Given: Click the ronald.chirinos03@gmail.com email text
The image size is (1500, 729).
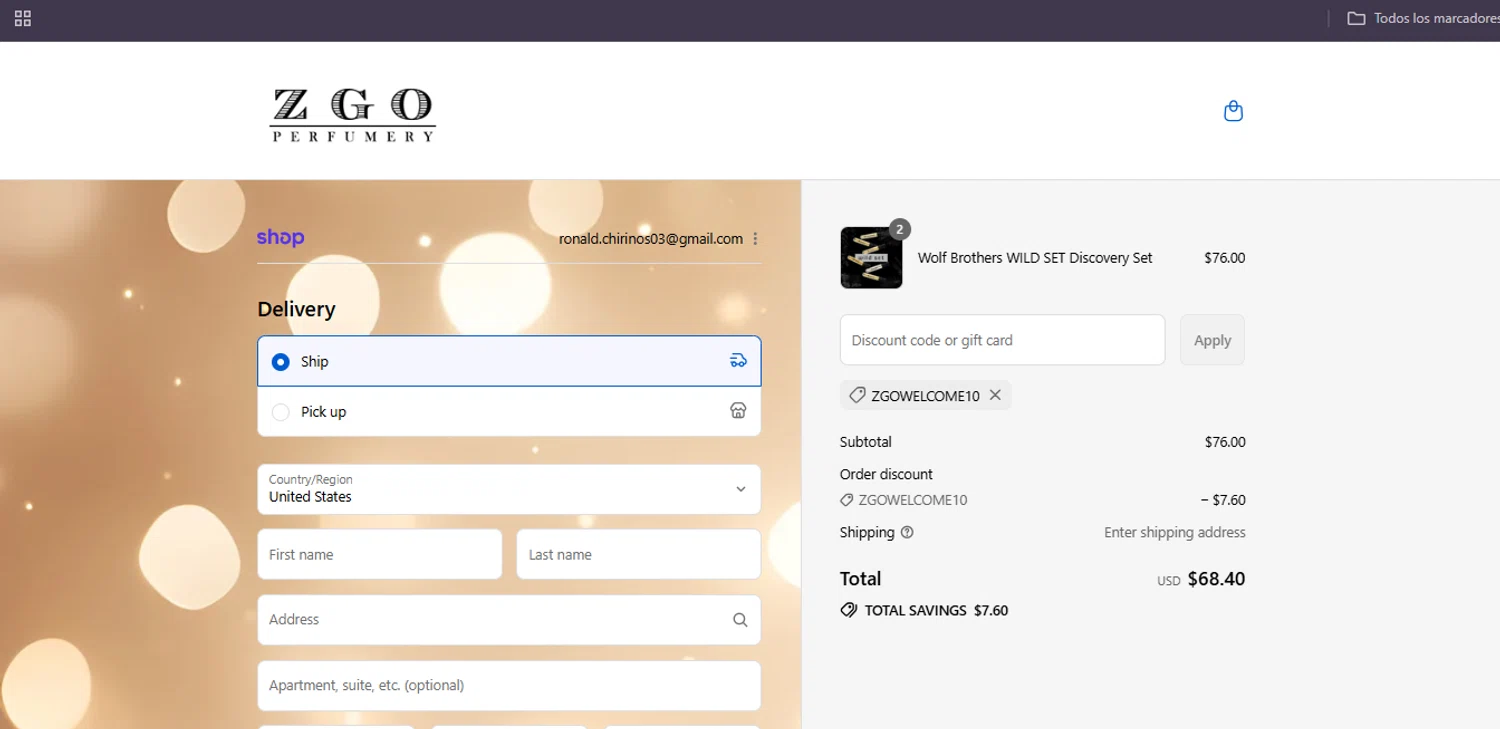Looking at the screenshot, I should point(651,239).
